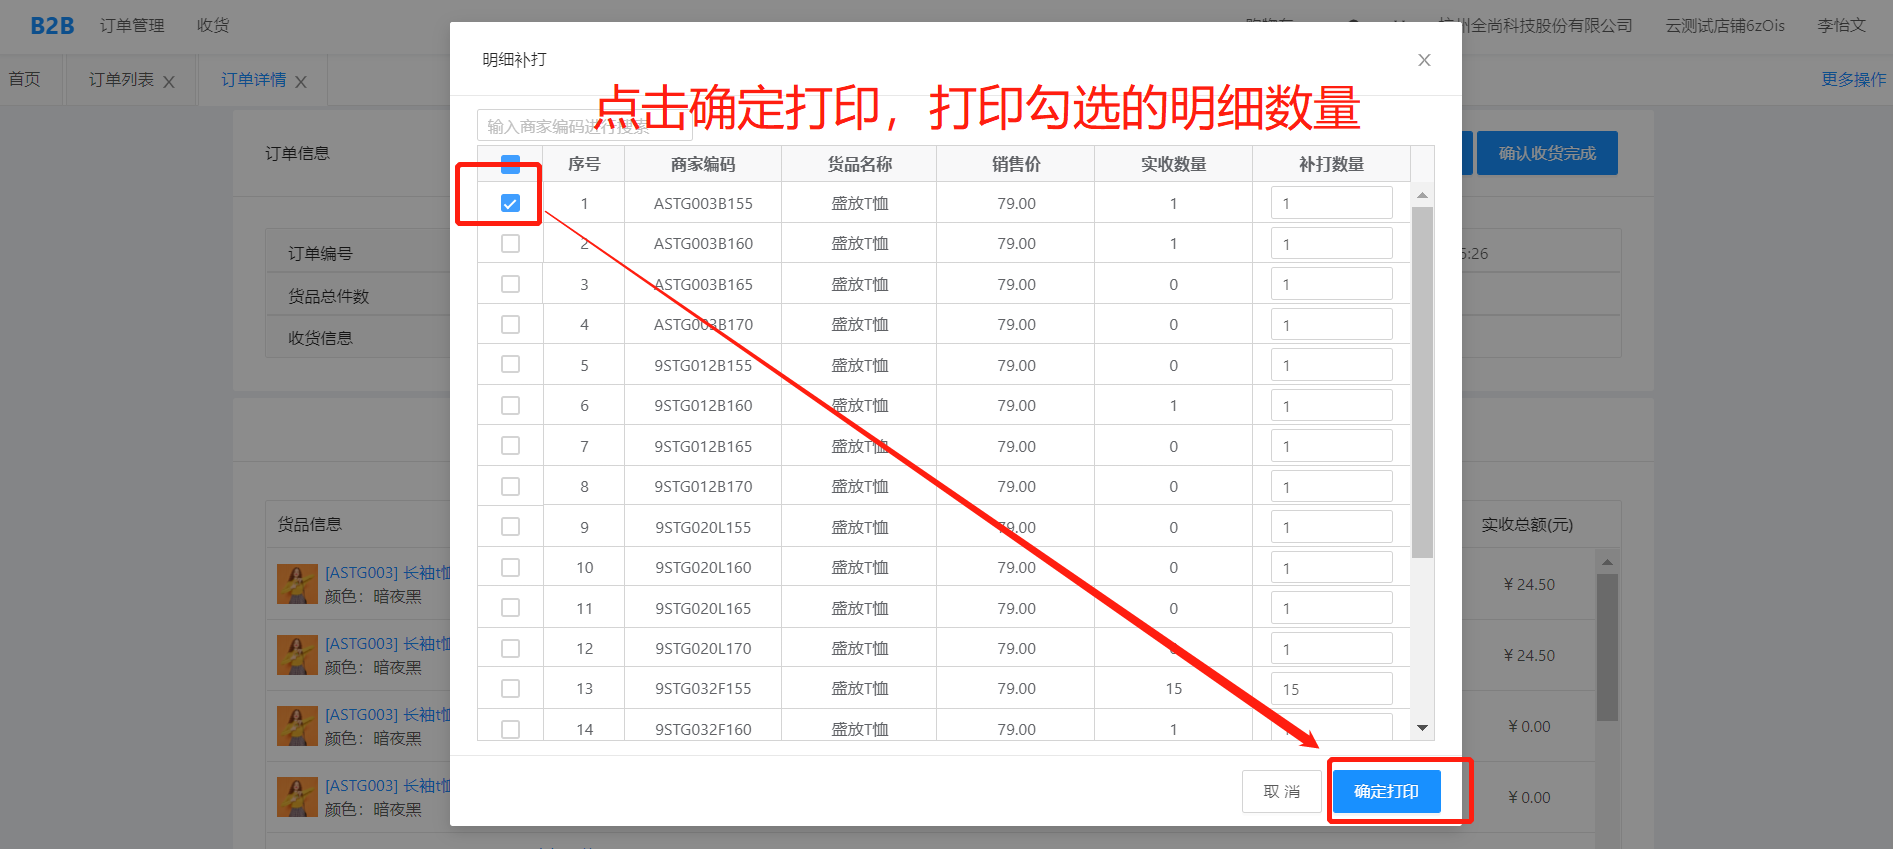1893x849 pixels.
Task: Tick the checkbox for row 13, 9STG032F155
Action: (x=510, y=688)
